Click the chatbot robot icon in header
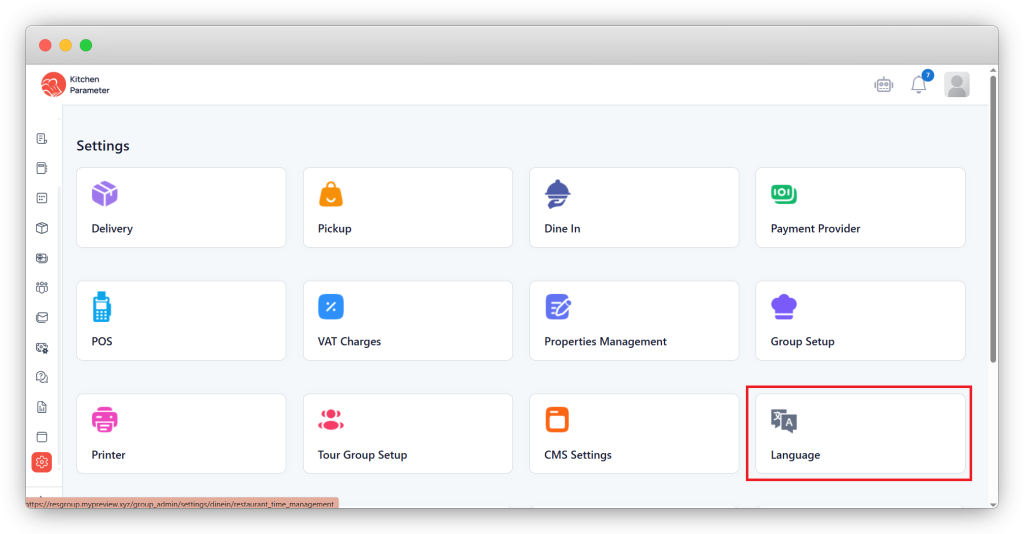 [883, 85]
